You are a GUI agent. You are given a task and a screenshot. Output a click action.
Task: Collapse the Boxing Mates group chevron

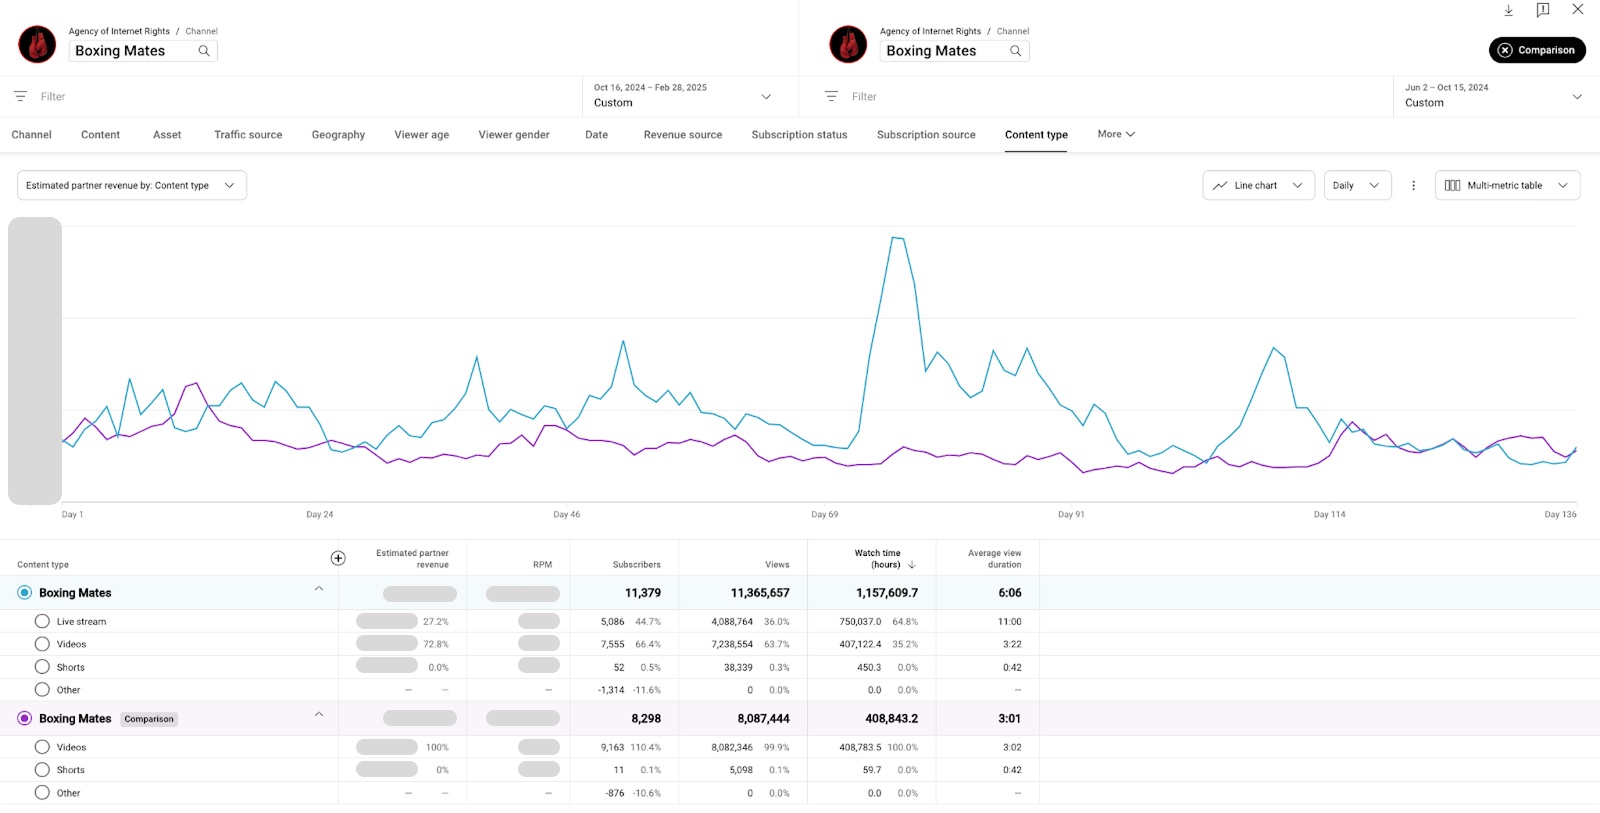(x=319, y=588)
